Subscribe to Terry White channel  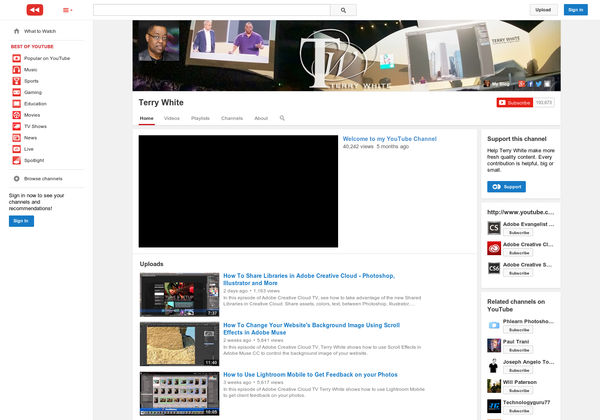tap(515, 102)
